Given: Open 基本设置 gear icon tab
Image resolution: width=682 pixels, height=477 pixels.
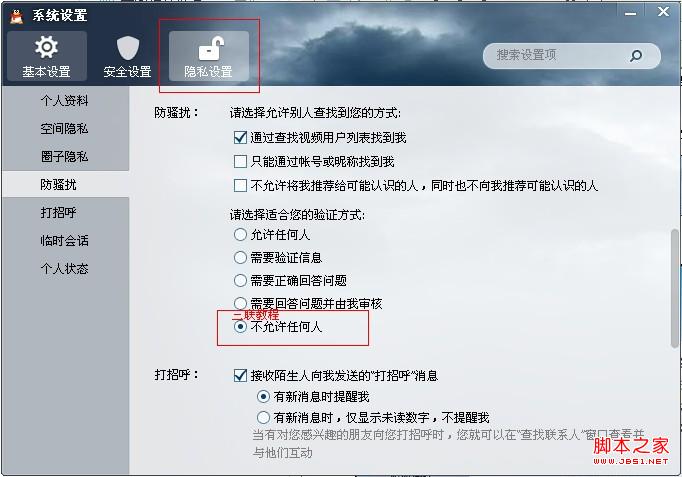Looking at the screenshot, I should point(47,56).
